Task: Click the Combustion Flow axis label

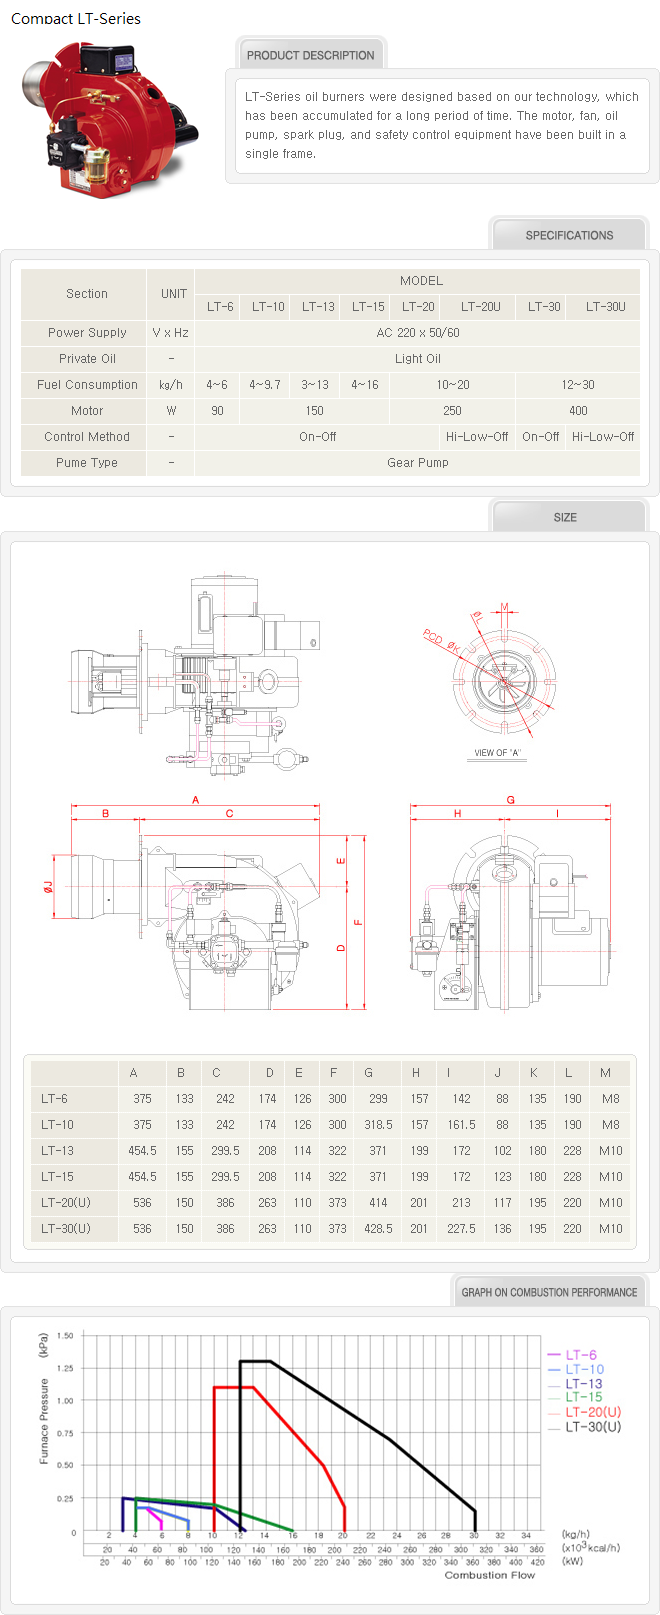Action: pos(489,1575)
